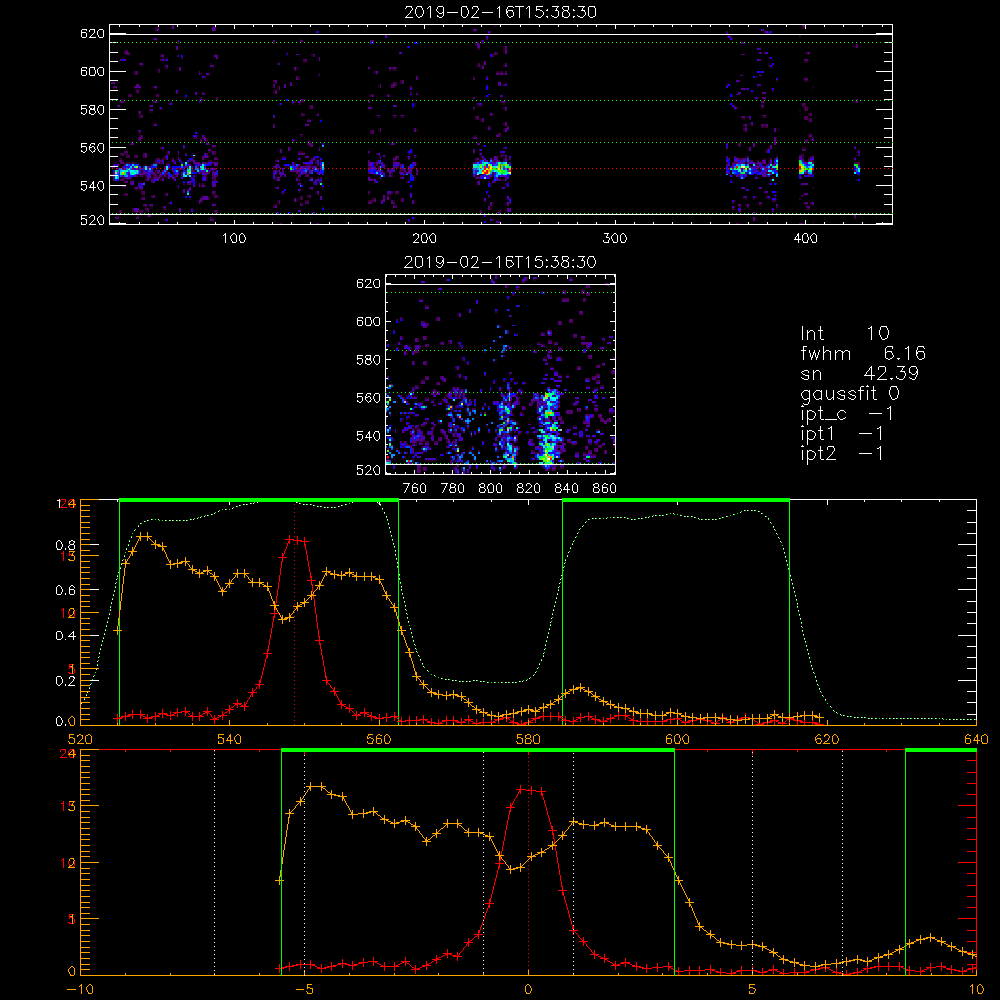Click x-axis label 760 on middle image

pos(415,489)
